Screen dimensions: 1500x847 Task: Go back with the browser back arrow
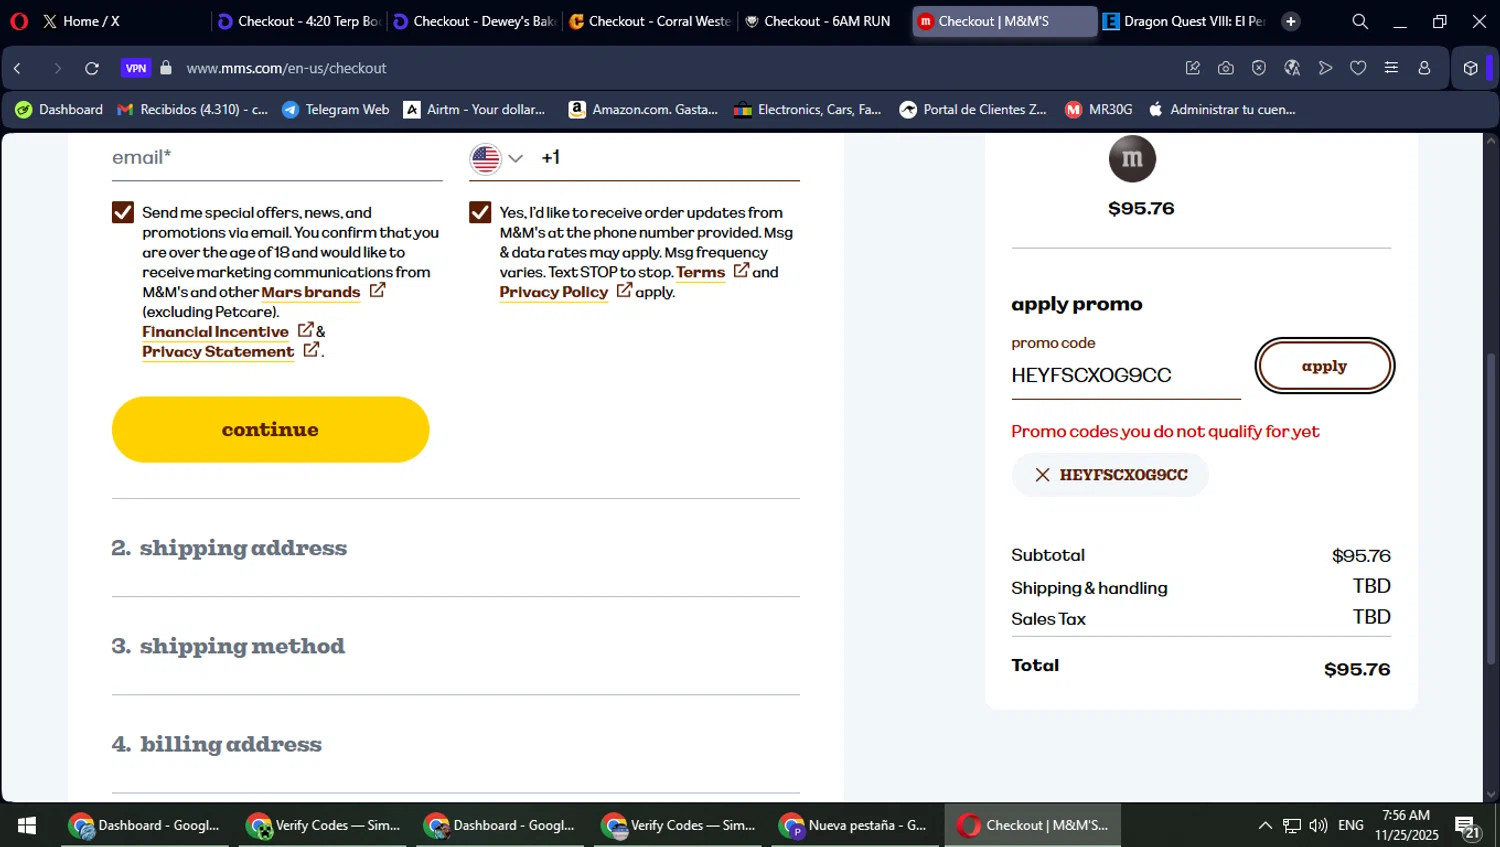pyautogui.click(x=17, y=68)
